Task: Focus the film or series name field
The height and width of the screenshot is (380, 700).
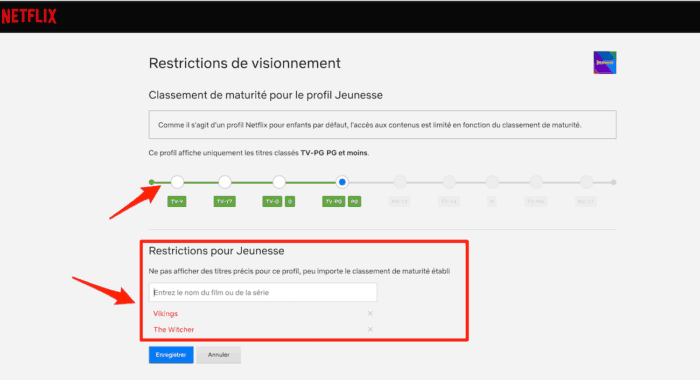Action: point(263,292)
